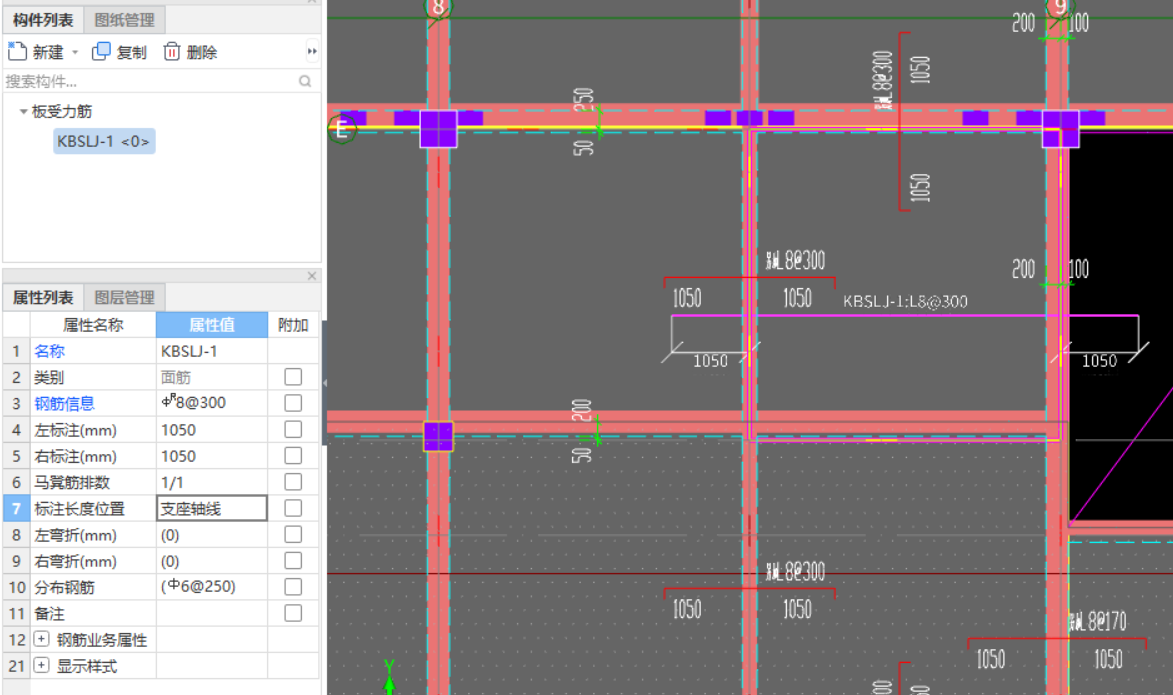The height and width of the screenshot is (695, 1173).
Task: Click the panel collapse arrow handle
Action: coord(325,382)
